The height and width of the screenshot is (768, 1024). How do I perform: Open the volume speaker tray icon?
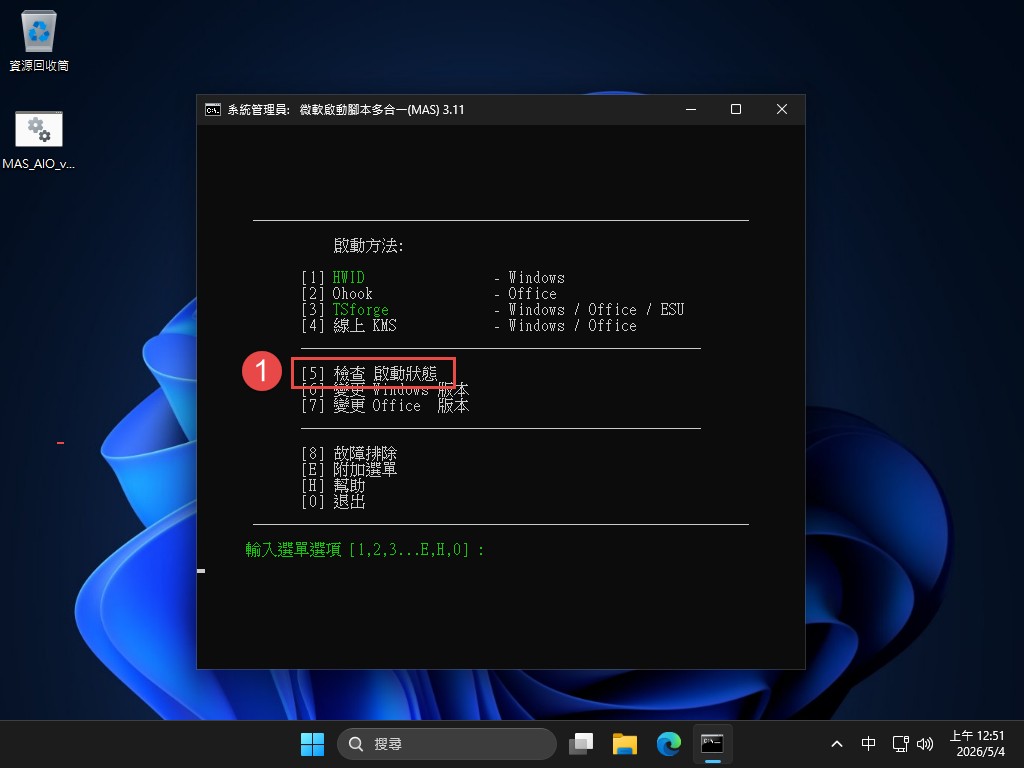pyautogui.click(x=925, y=744)
